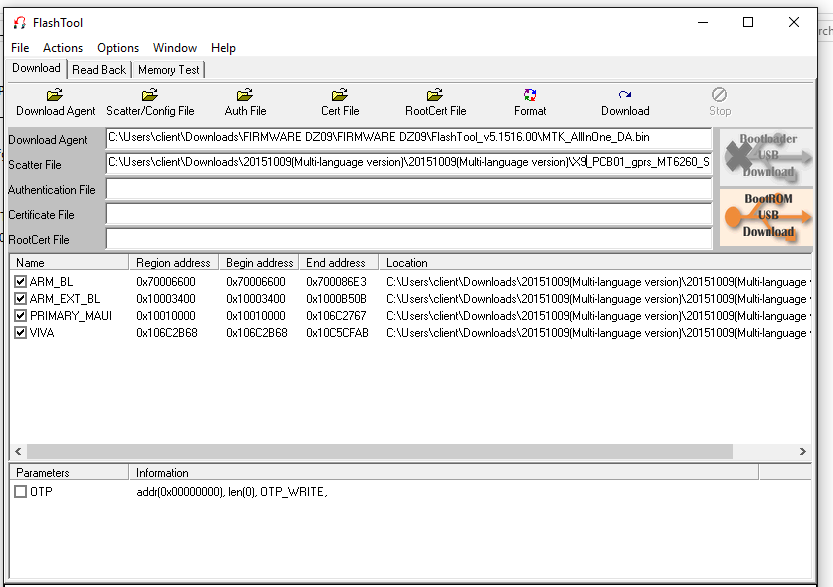Select end address 0x10C5CFAB
833x587 pixels.
337,333
